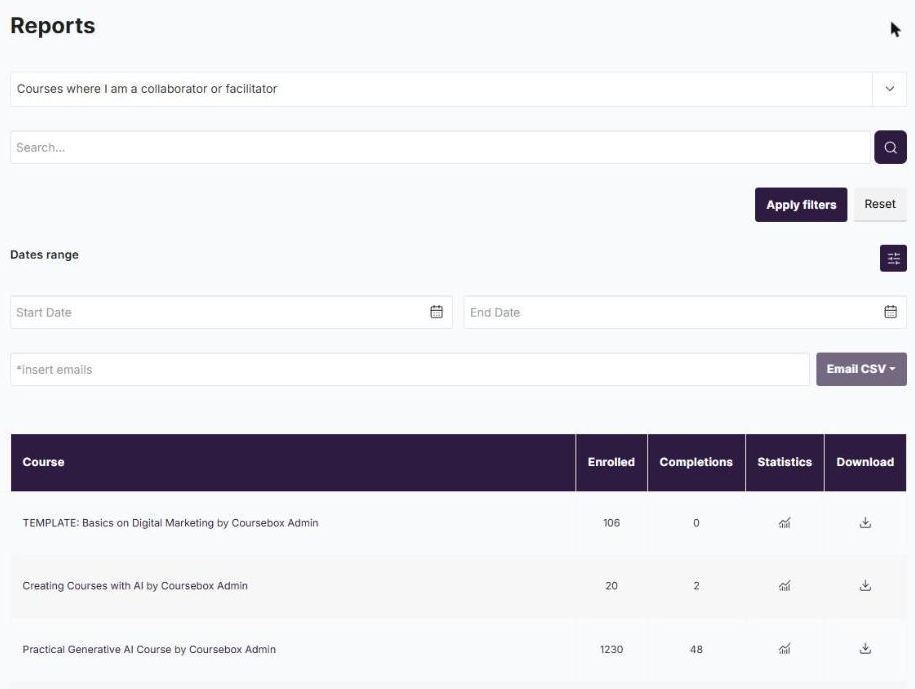The width and height of the screenshot is (915, 689).
Task: Click completions value 48
Action: click(696, 649)
